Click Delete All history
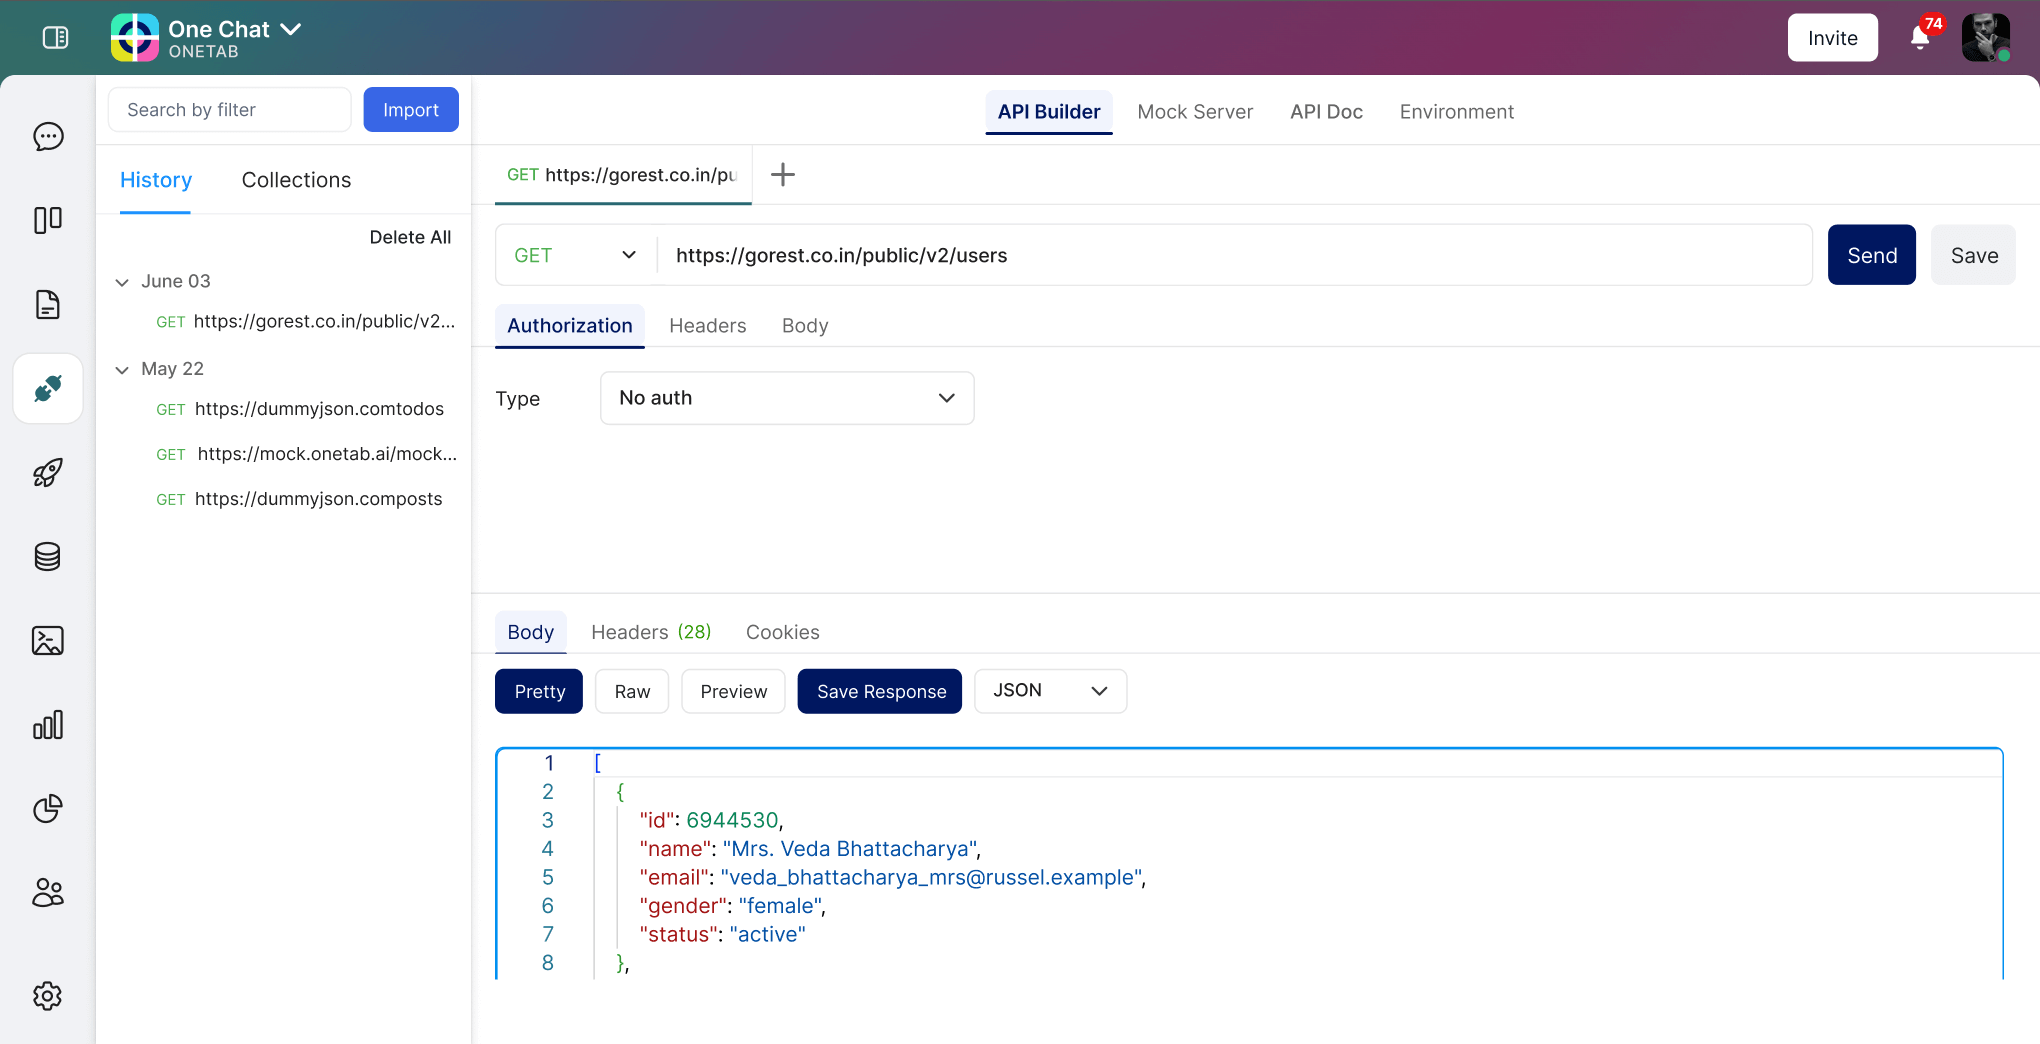Viewport: 2040px width, 1044px height. [410, 237]
